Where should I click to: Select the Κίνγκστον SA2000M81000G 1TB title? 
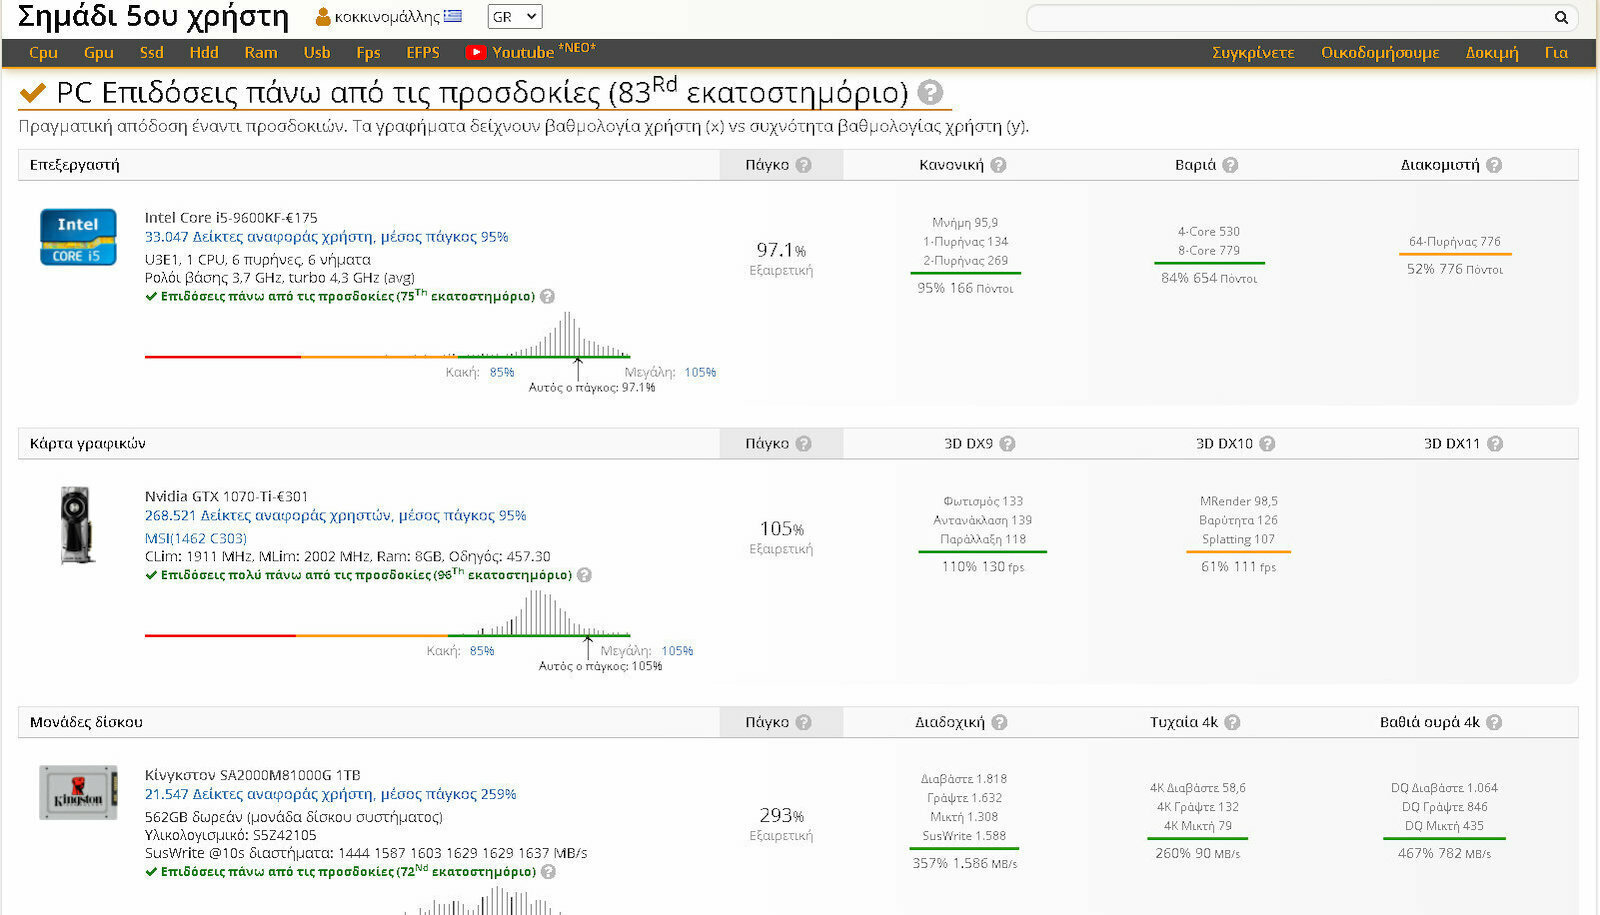click(x=253, y=775)
